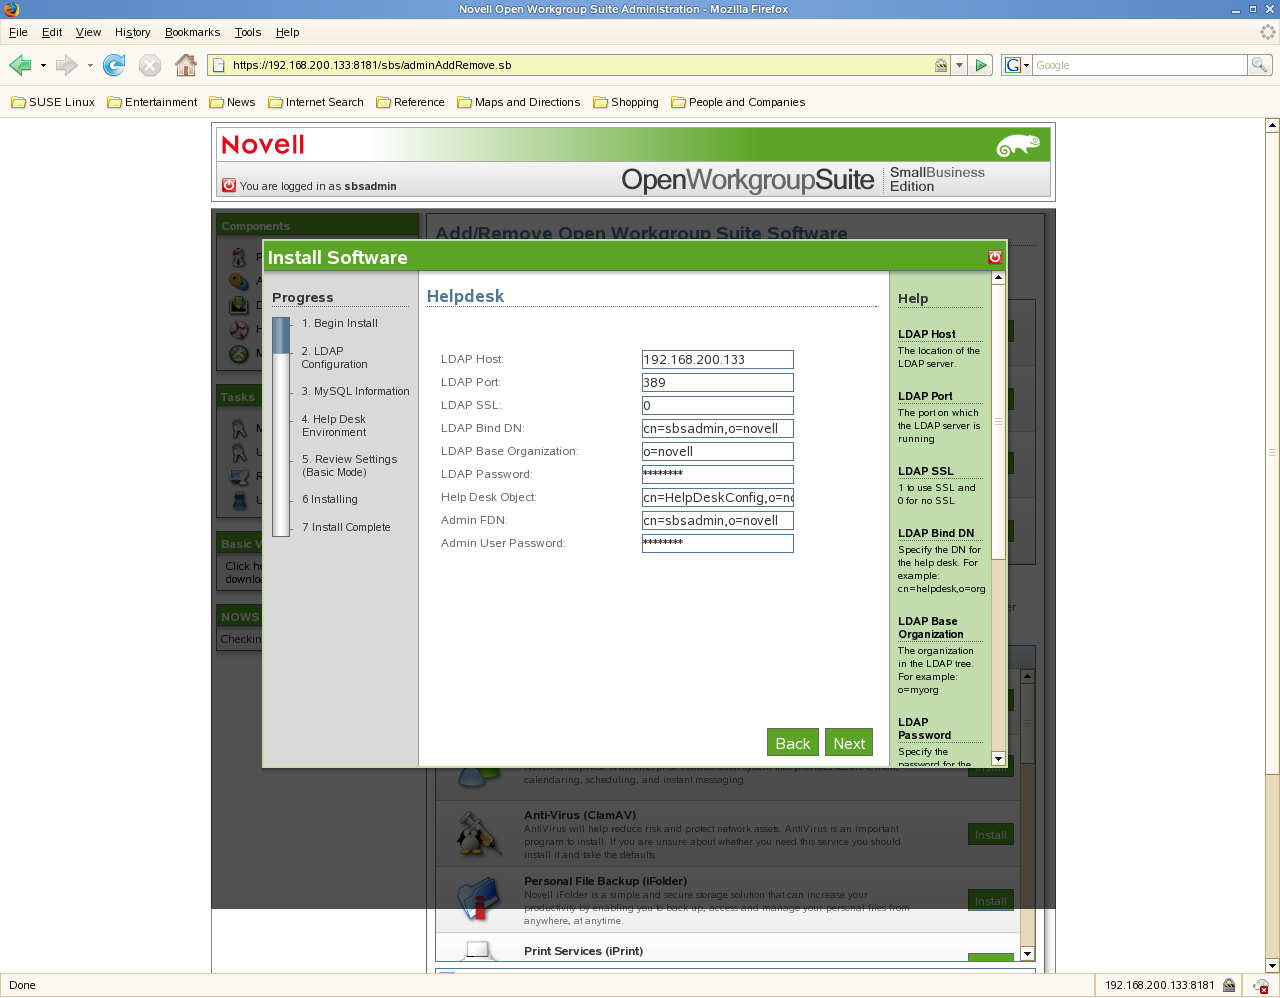
Task: Click the Help panel scroll-down arrow
Action: point(998,759)
